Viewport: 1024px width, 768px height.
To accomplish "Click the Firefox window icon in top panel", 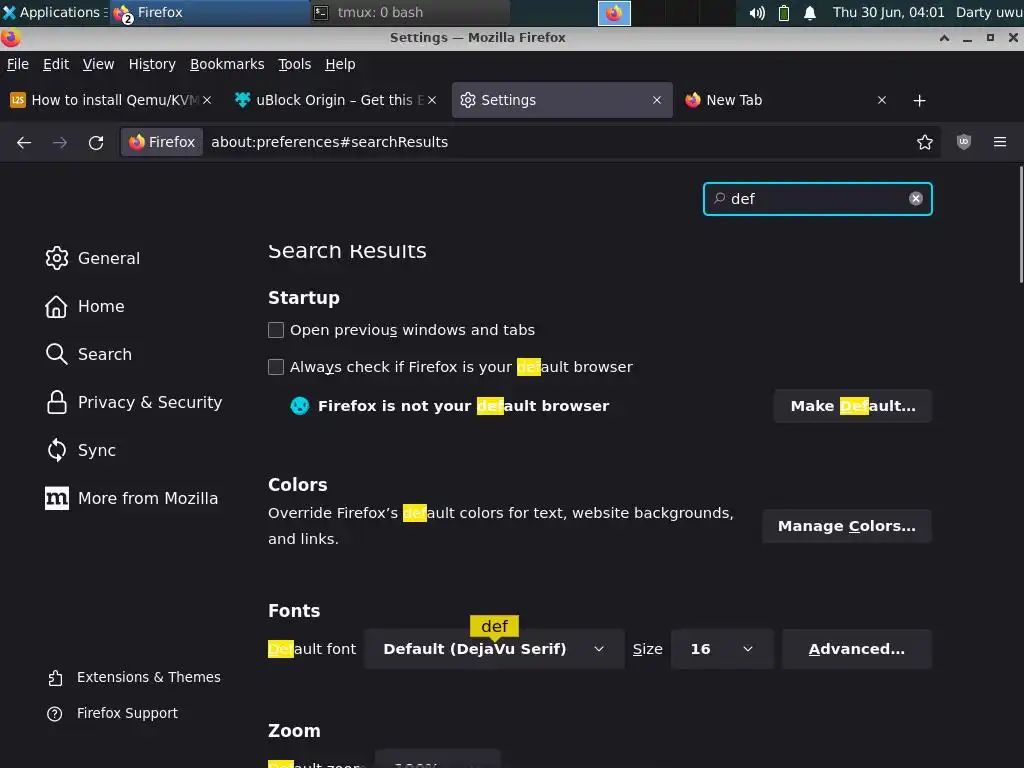I will pyautogui.click(x=614, y=13).
